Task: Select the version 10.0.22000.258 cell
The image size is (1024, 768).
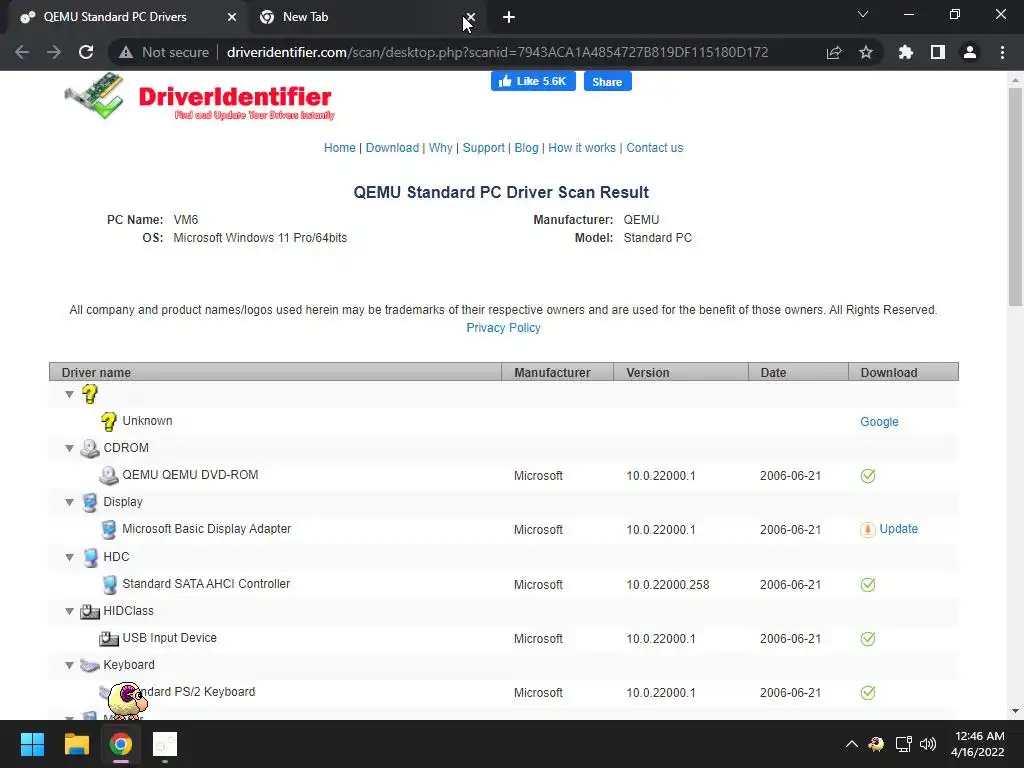Action: pos(667,584)
